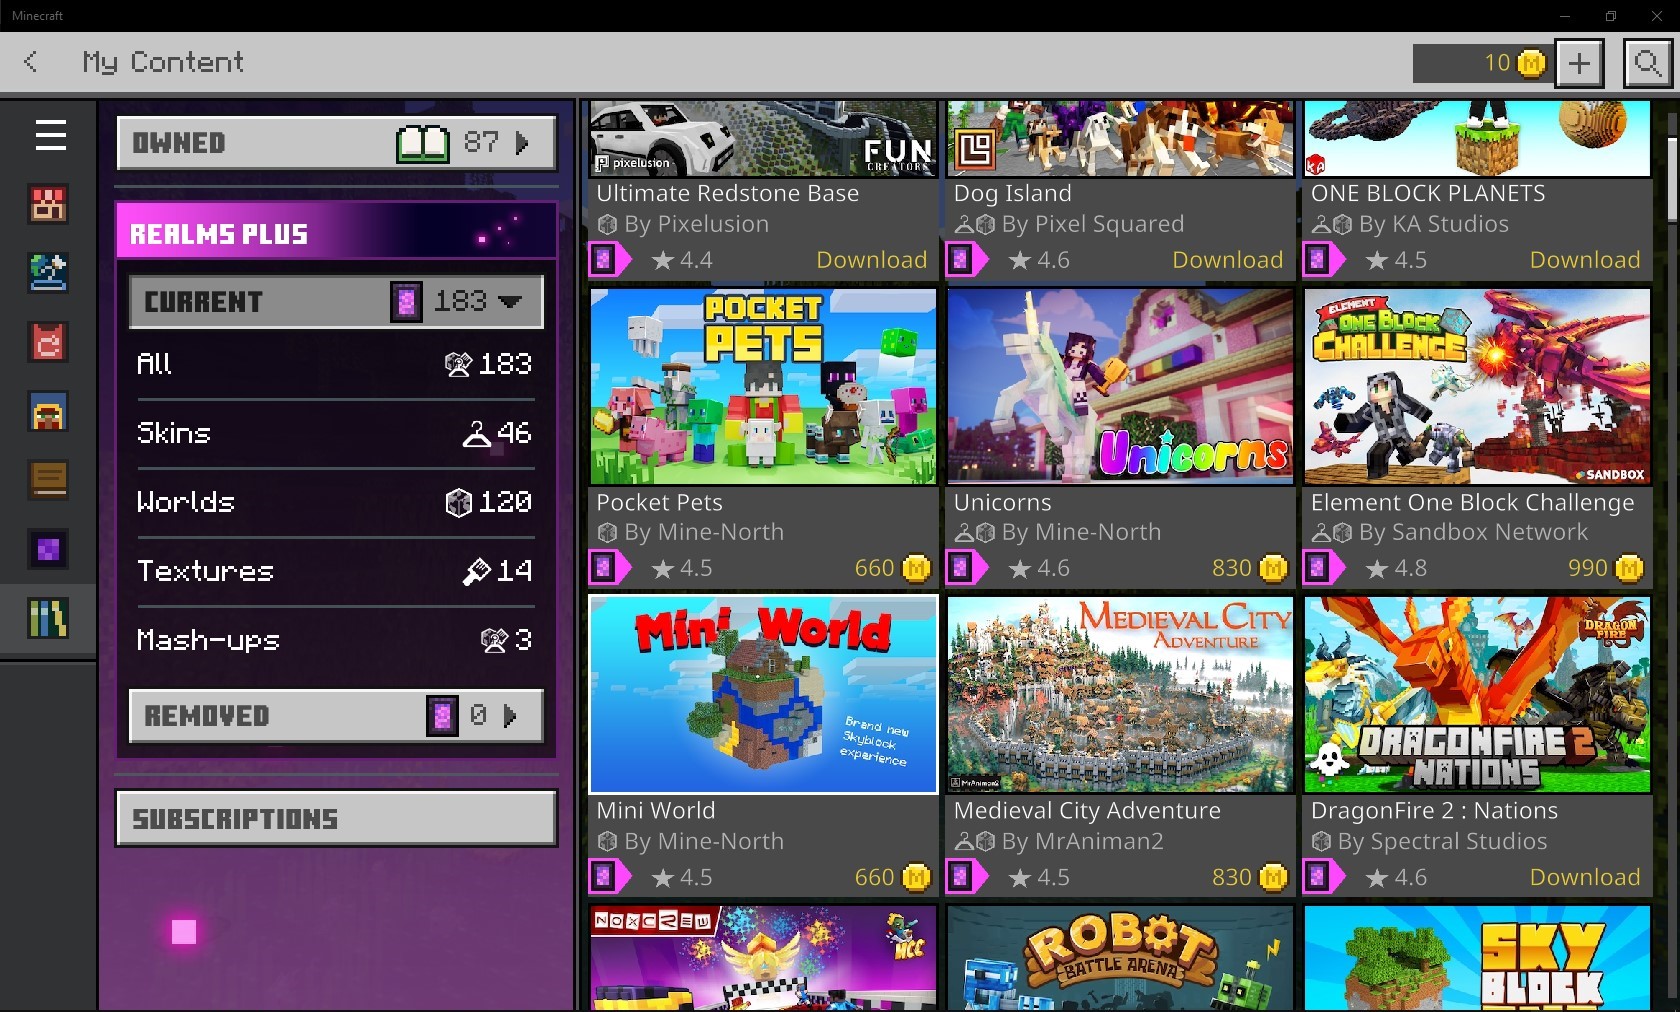The height and width of the screenshot is (1012, 1680).
Task: Click the 660 price on Pocket Pets
Action: point(875,568)
